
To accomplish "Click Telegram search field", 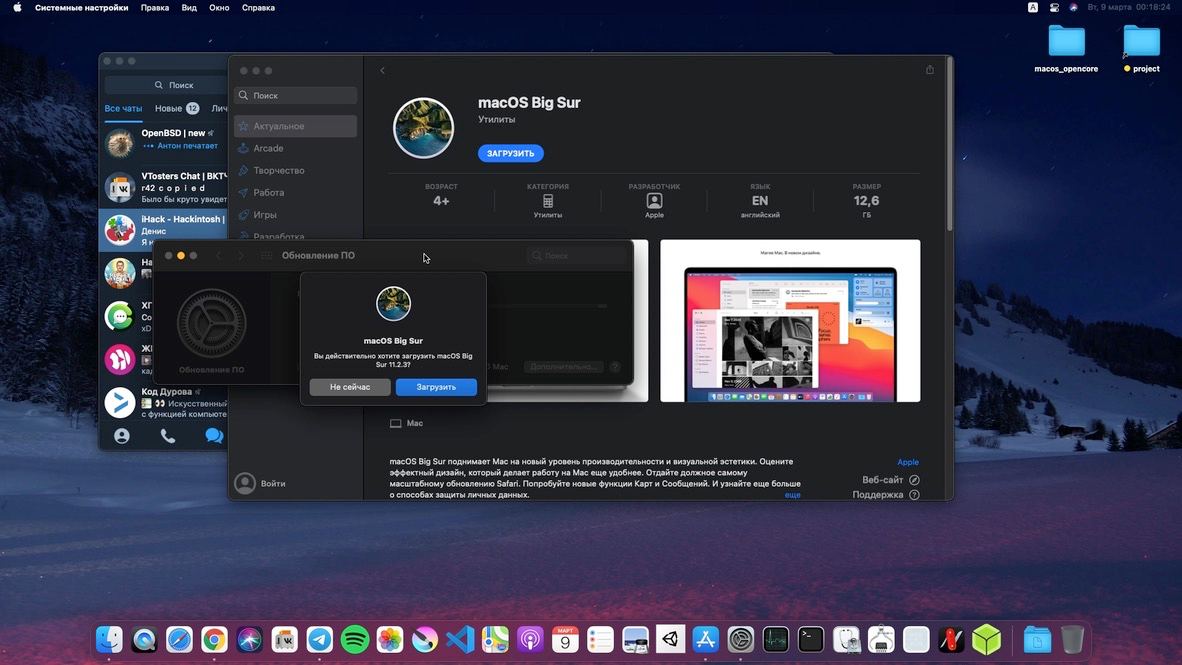I will [x=166, y=85].
